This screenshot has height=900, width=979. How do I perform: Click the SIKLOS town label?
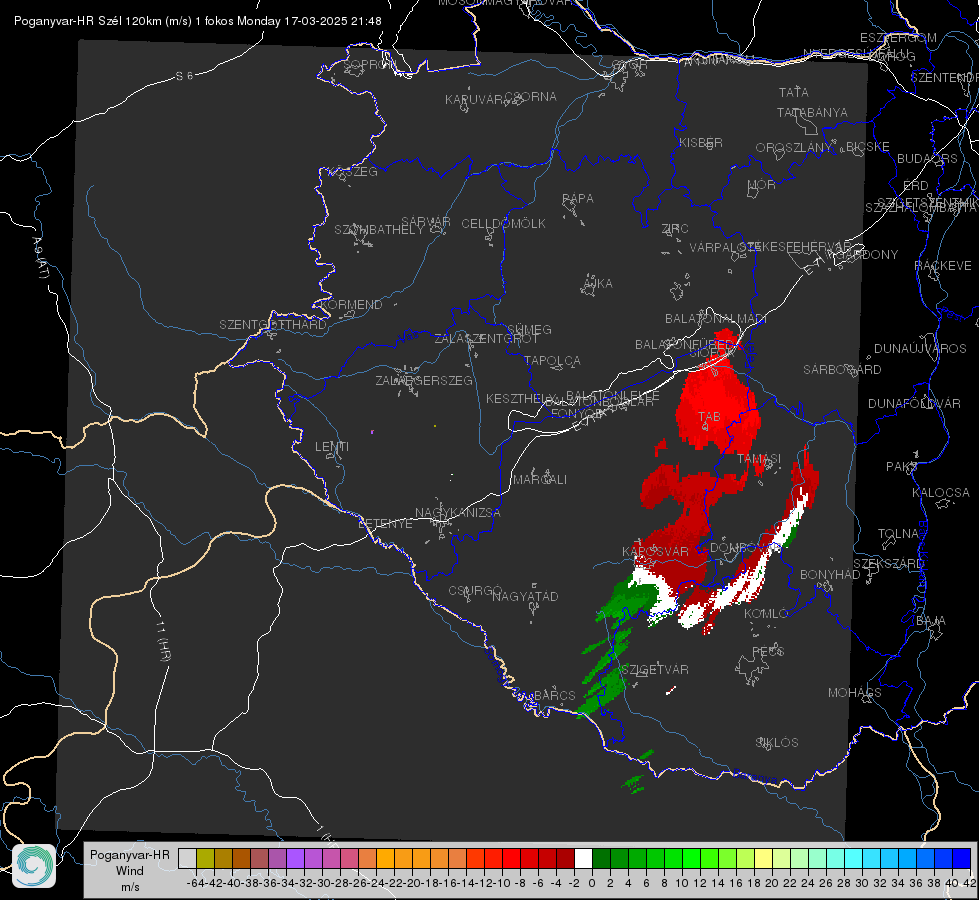777,743
